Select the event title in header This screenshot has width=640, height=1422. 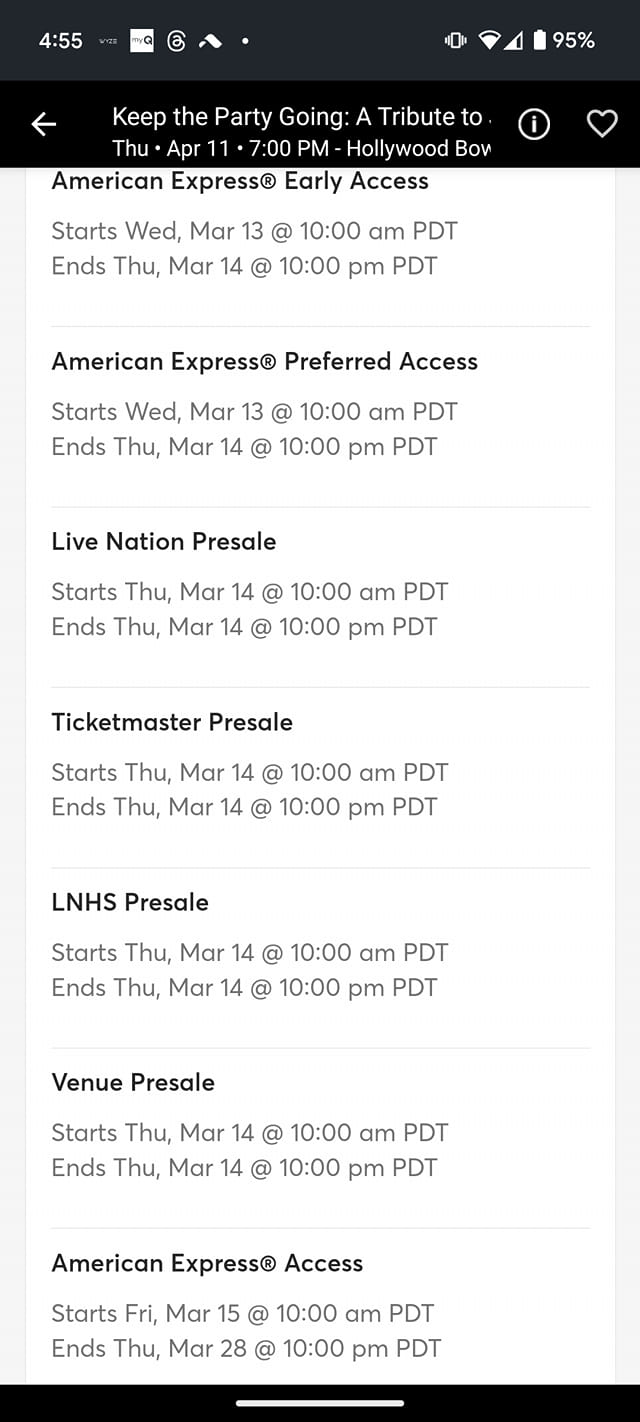point(301,116)
